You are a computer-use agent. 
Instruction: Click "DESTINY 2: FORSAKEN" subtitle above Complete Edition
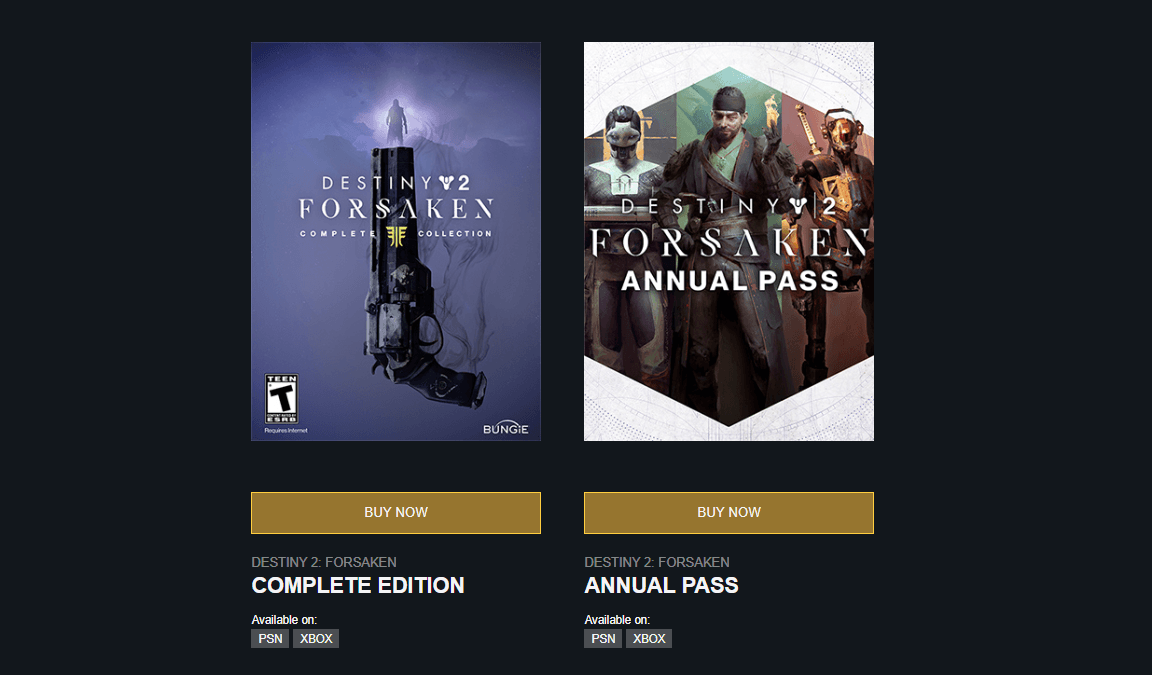click(x=324, y=562)
